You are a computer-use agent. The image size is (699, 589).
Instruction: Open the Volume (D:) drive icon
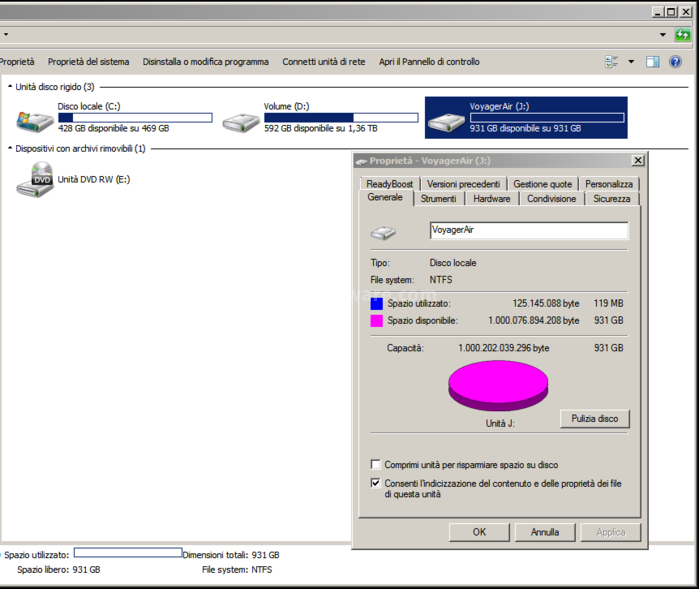coord(241,123)
